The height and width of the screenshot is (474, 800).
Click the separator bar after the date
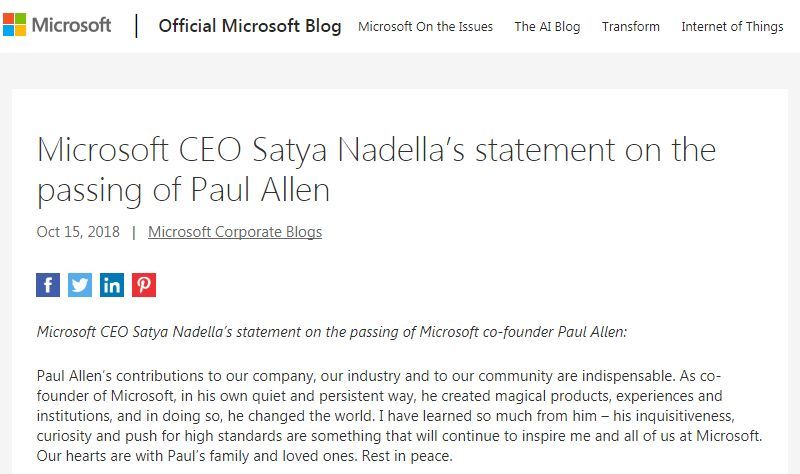pos(134,232)
